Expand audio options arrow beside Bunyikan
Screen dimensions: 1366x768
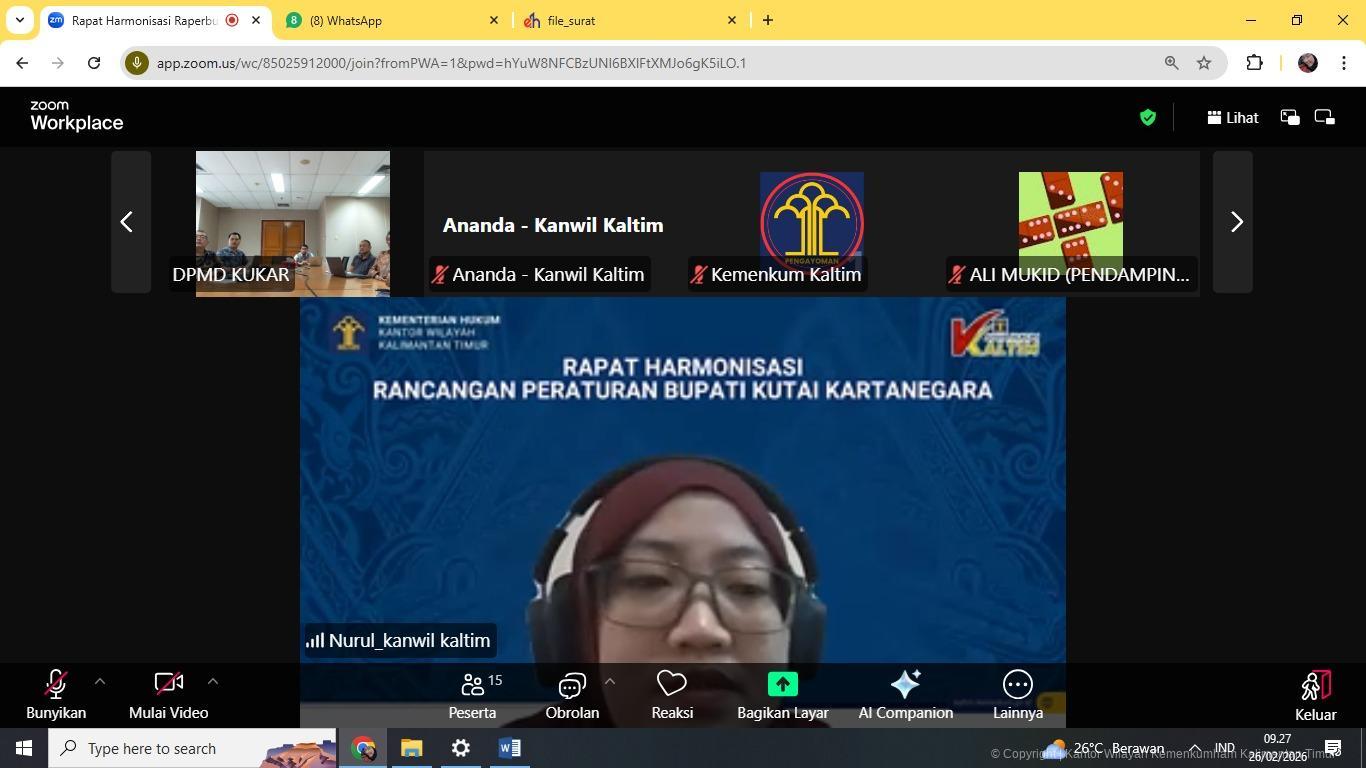click(99, 681)
